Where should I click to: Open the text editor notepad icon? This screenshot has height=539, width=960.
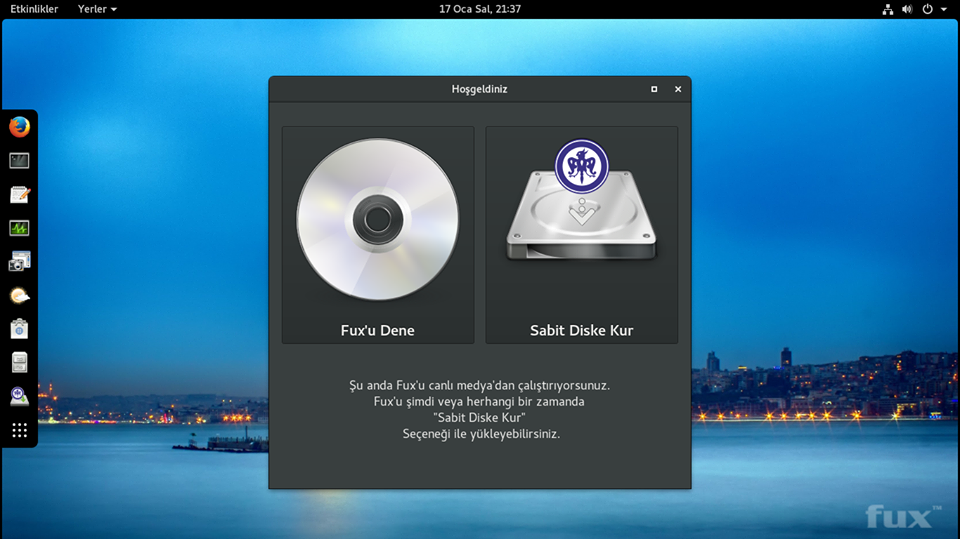[19, 194]
